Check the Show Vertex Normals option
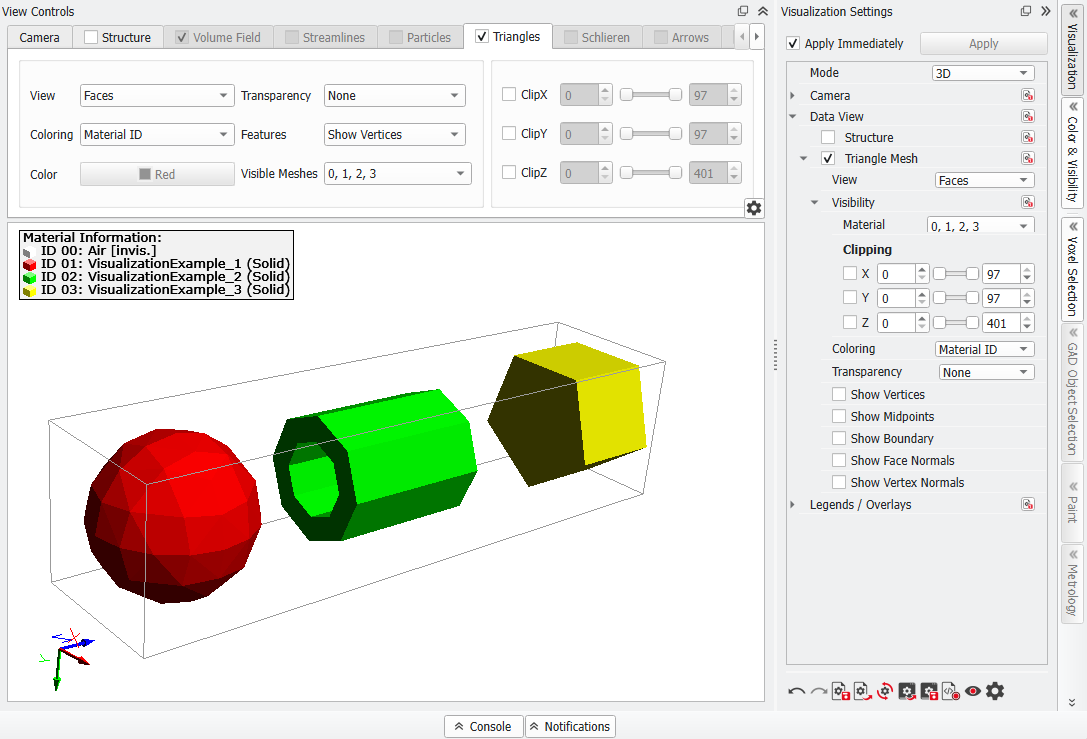This screenshot has width=1087, height=739. tap(839, 482)
